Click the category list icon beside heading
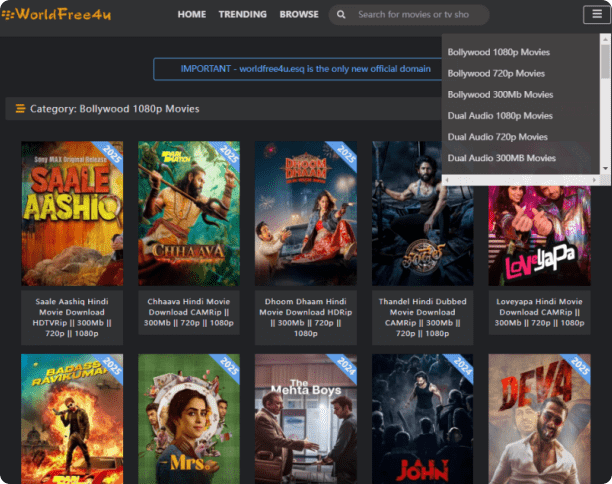This screenshot has width=612, height=484. tap(19, 109)
